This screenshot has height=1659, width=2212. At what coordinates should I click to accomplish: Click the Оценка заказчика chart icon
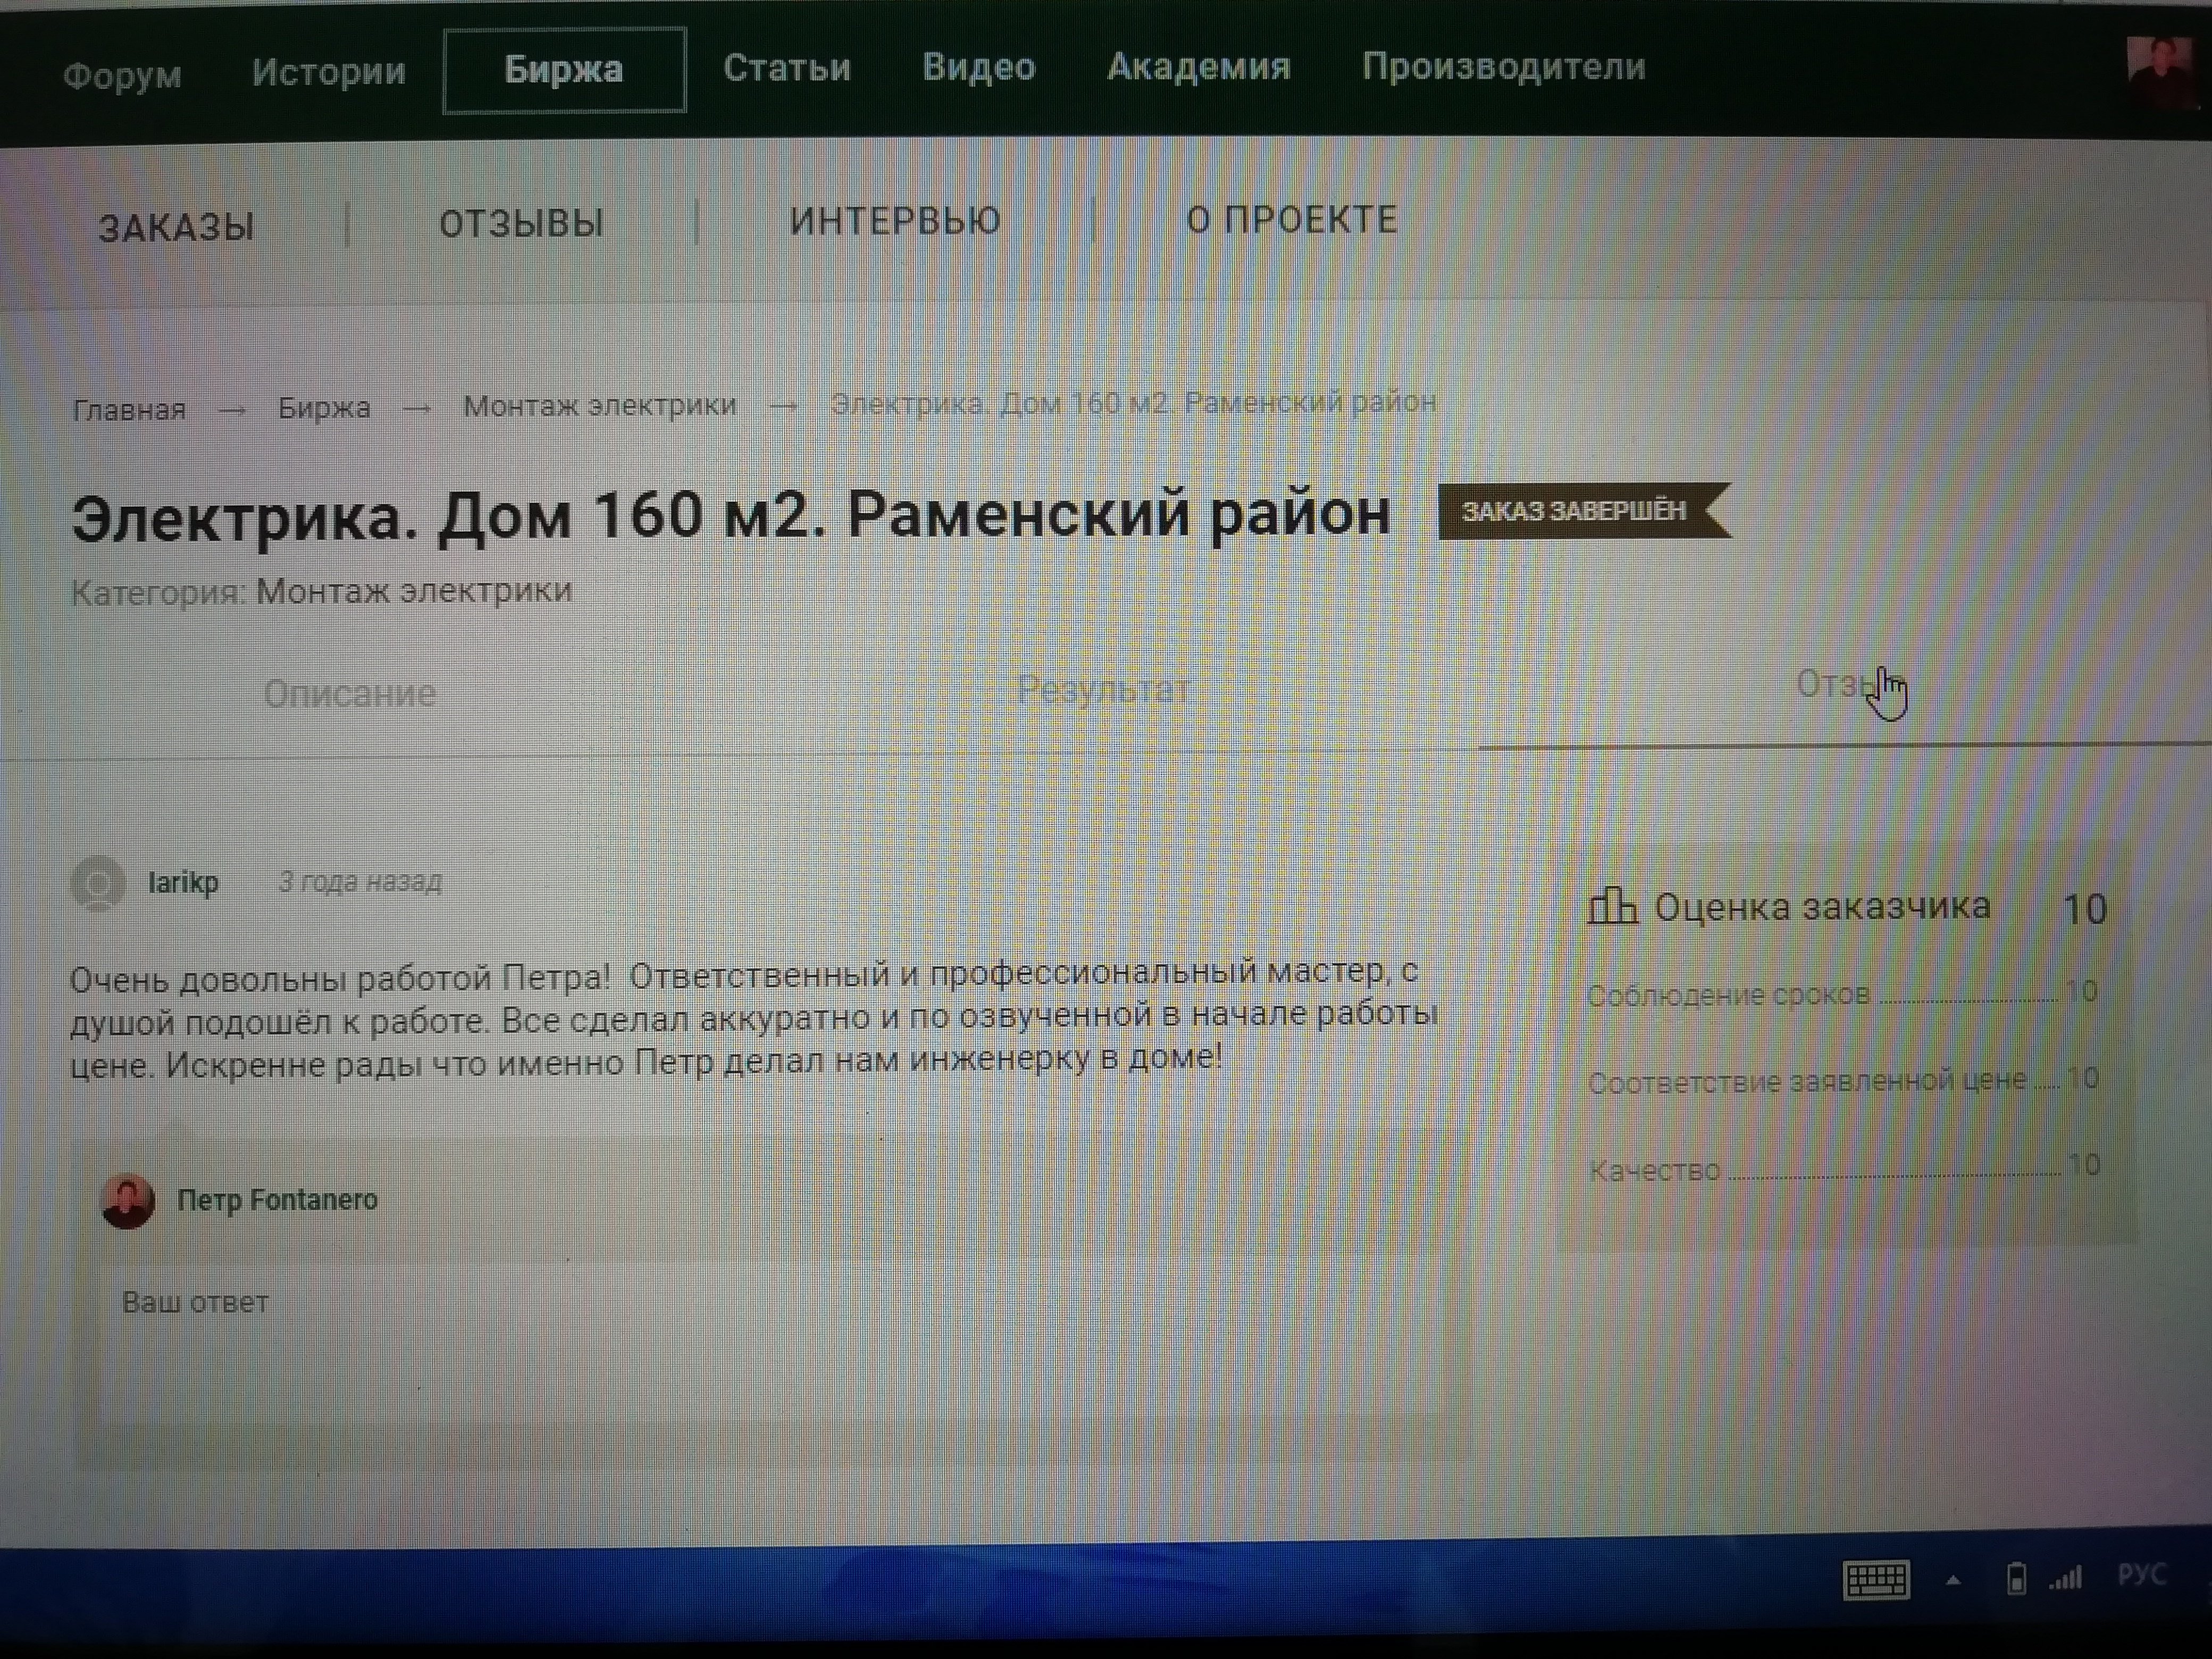coord(1612,906)
